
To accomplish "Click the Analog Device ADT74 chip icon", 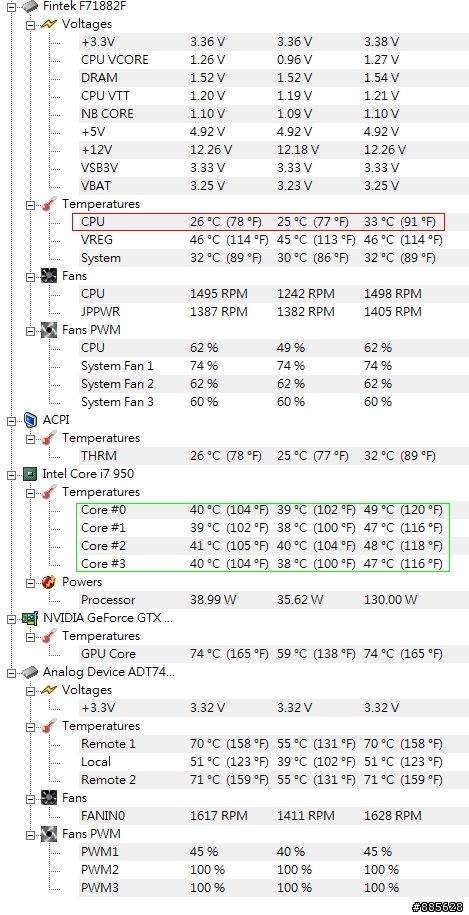I will pos(30,672).
